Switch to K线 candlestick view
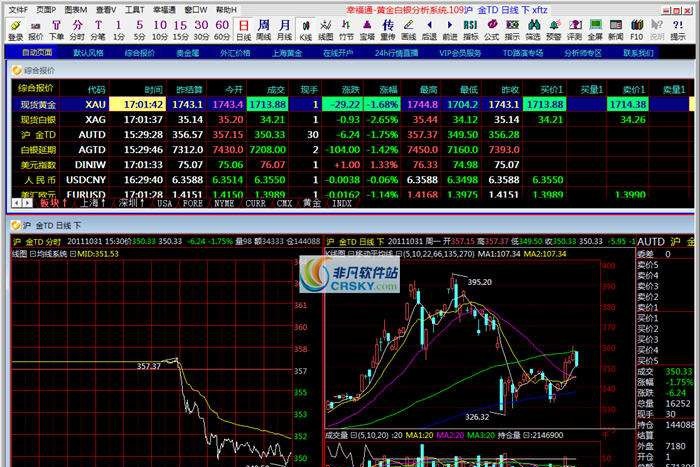The width and height of the screenshot is (700, 467). (x=305, y=30)
